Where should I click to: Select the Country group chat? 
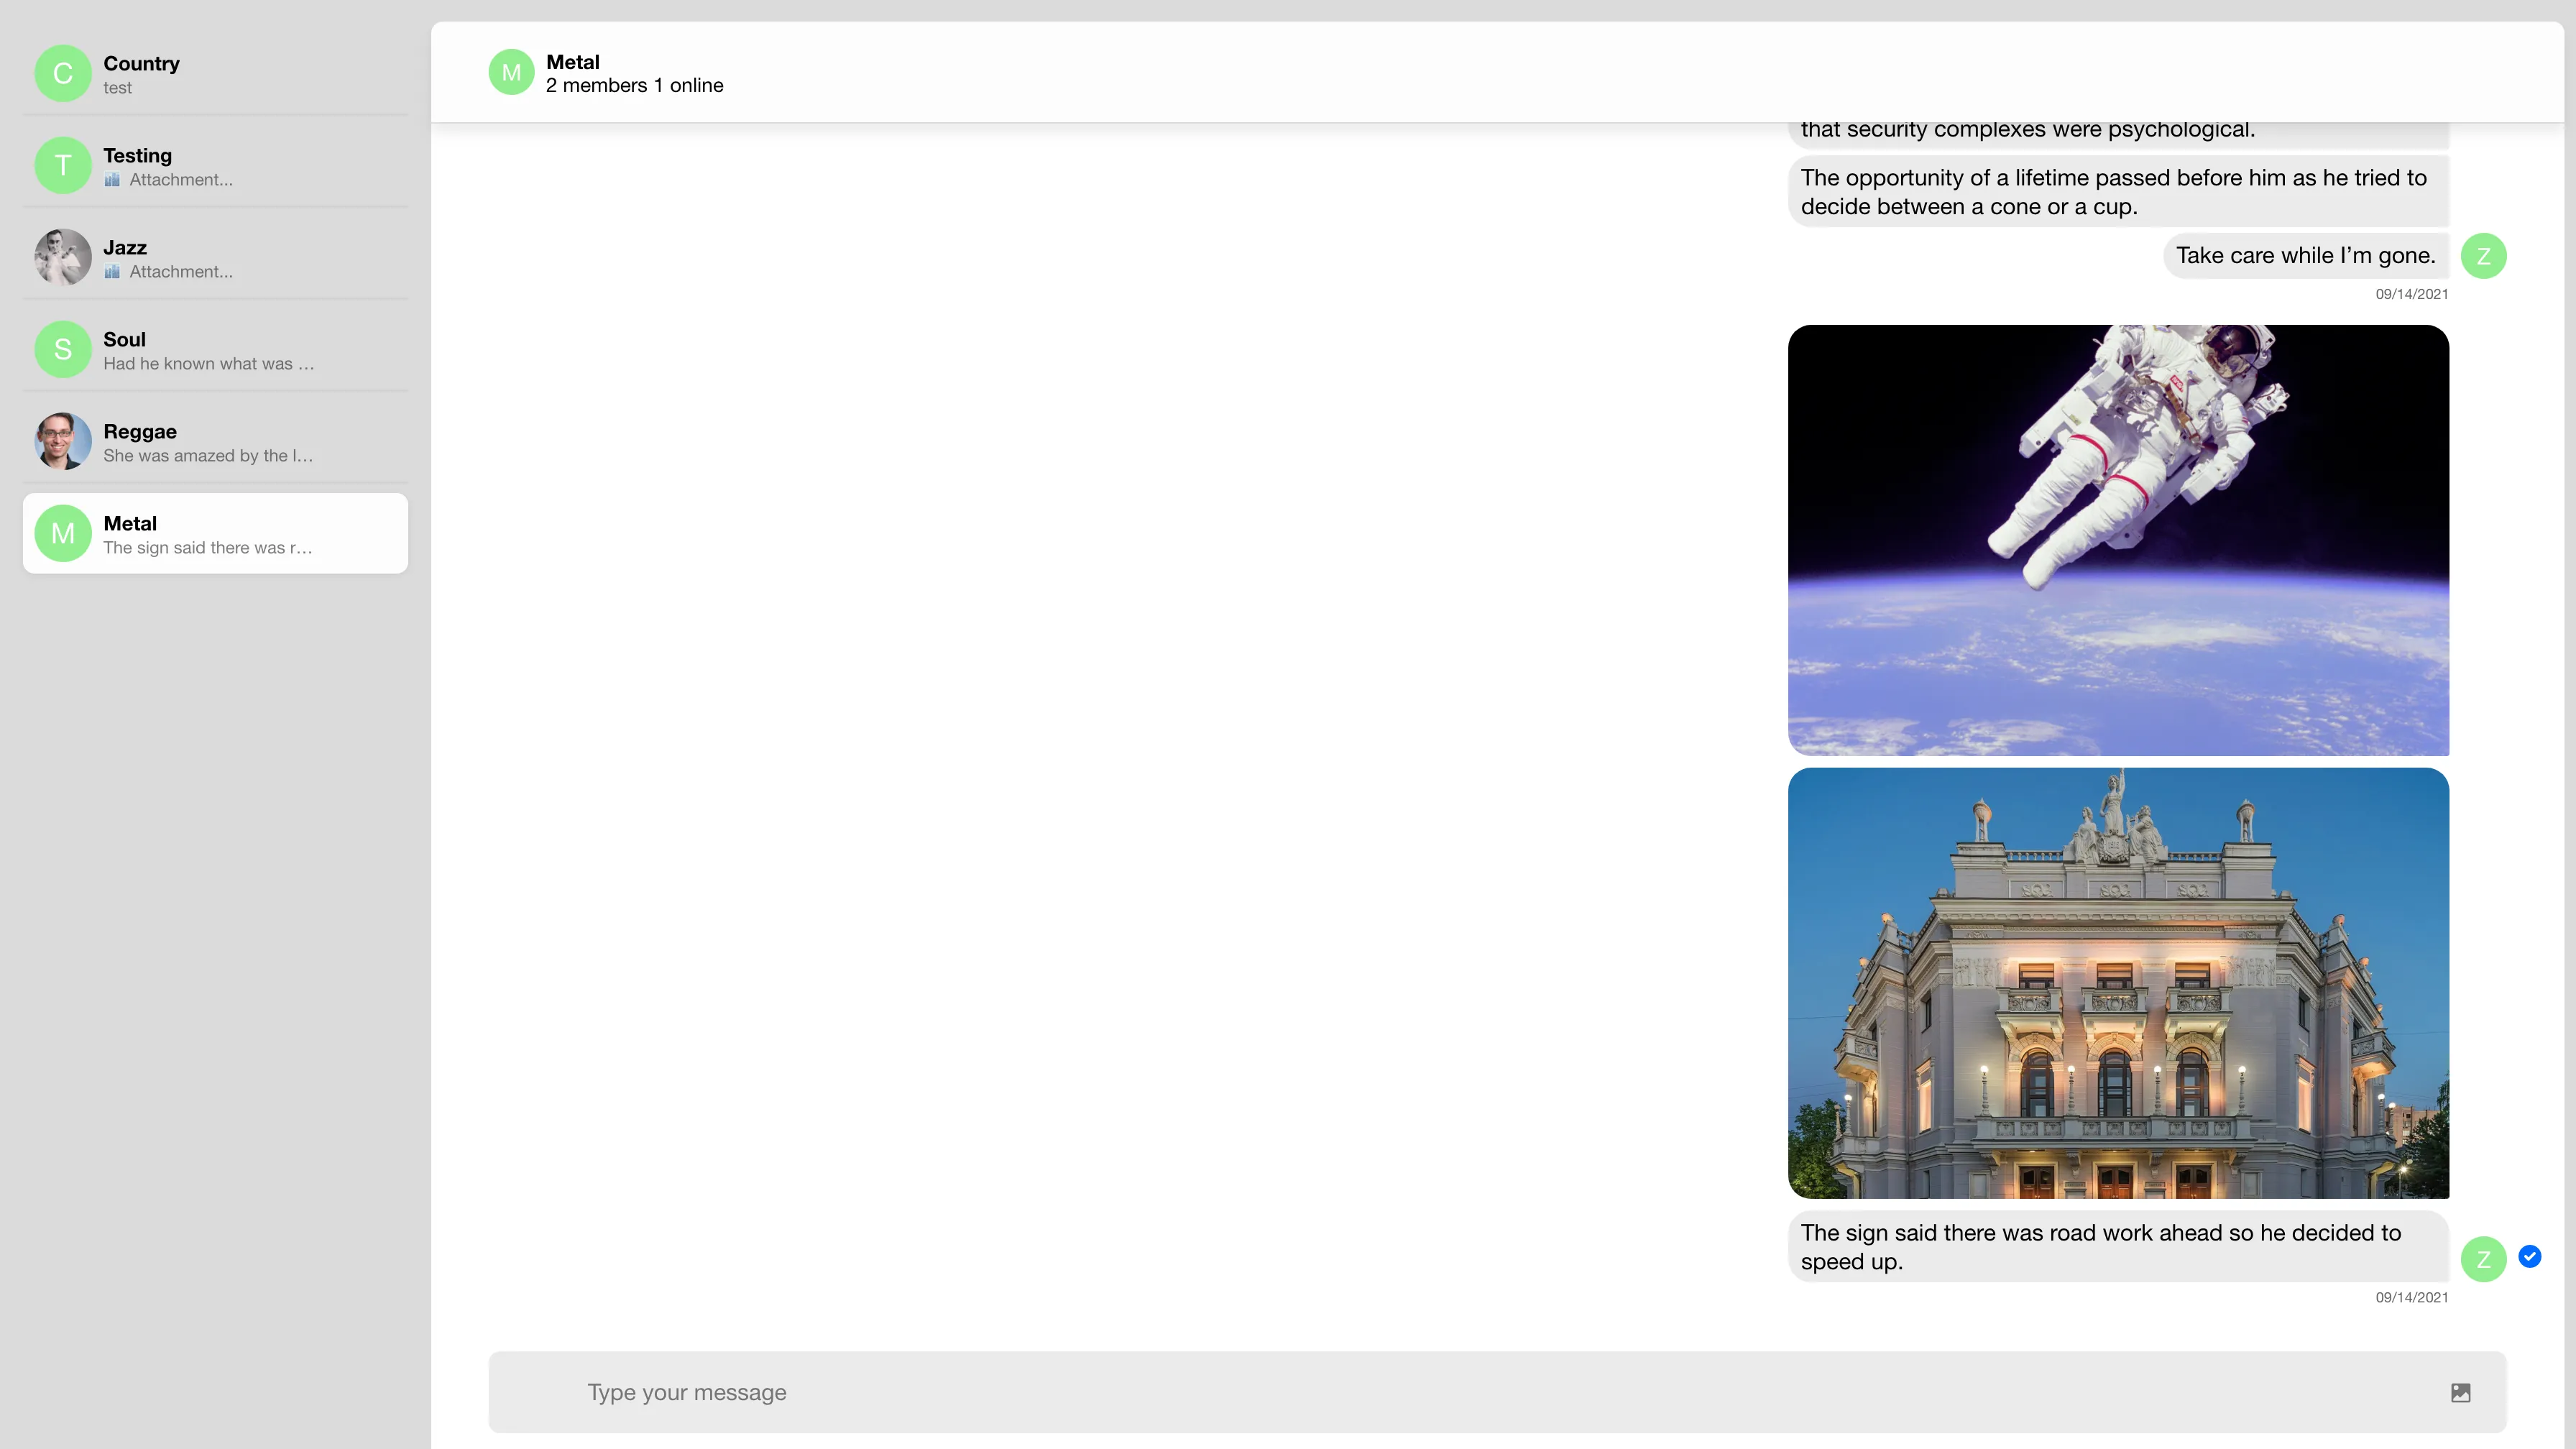point(212,73)
